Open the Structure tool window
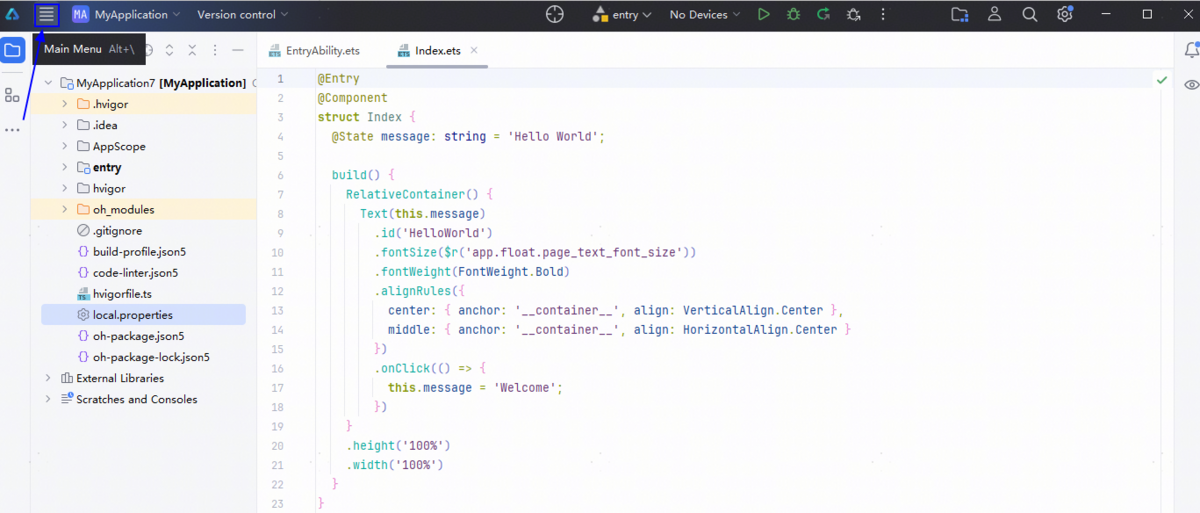The width and height of the screenshot is (1200, 513). pyautogui.click(x=12, y=95)
